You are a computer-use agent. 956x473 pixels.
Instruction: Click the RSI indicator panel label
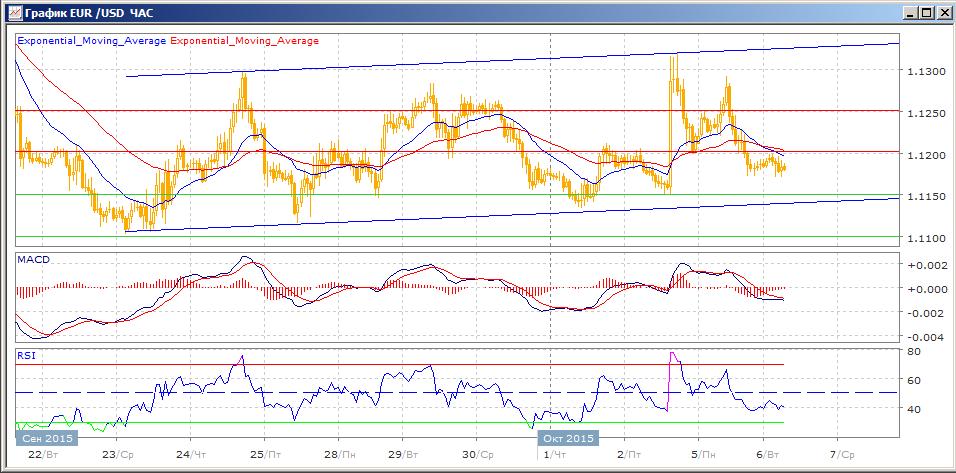(x=26, y=354)
